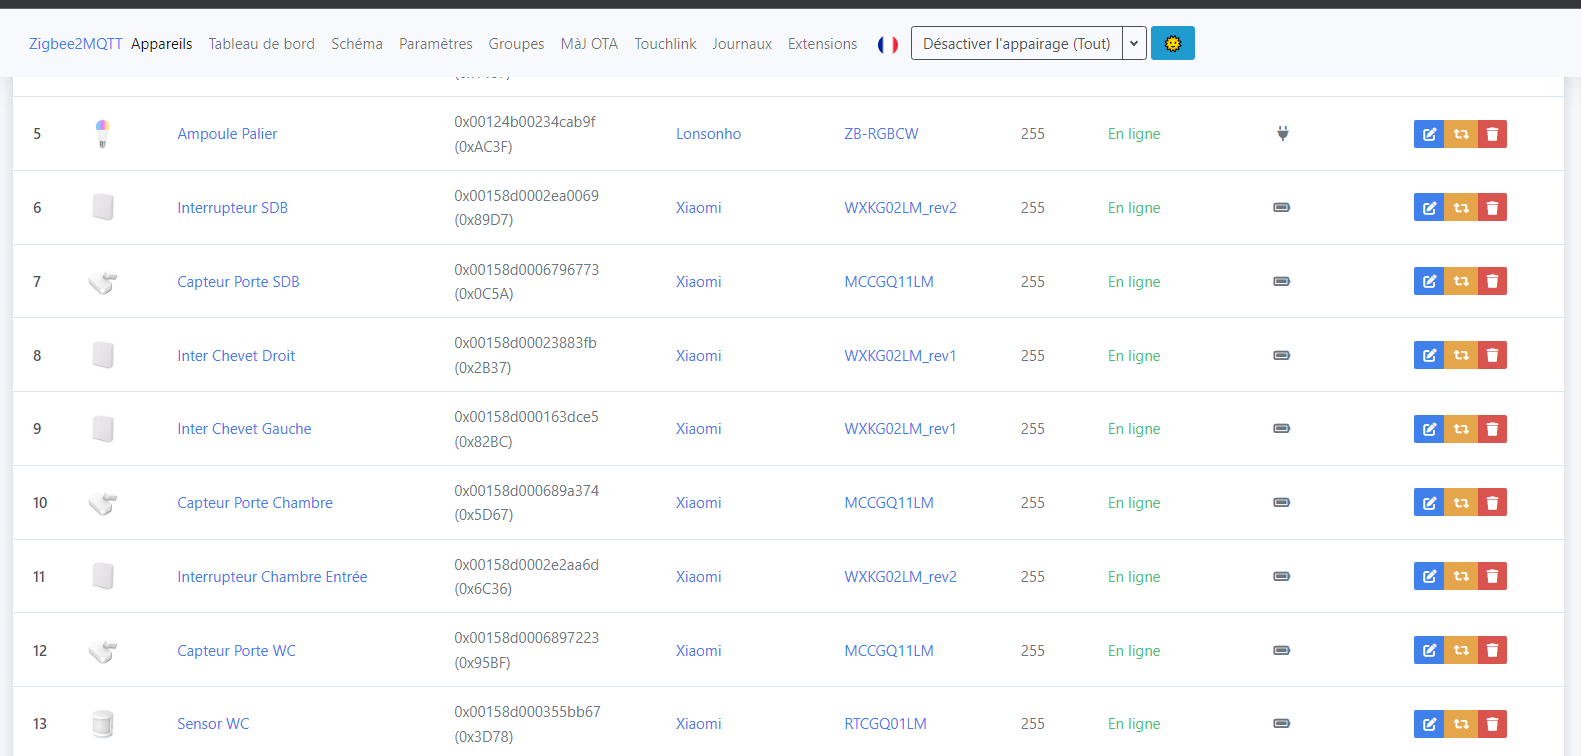Delete Interrupteur Chambre Entrée
The height and width of the screenshot is (756, 1581).
pos(1492,577)
